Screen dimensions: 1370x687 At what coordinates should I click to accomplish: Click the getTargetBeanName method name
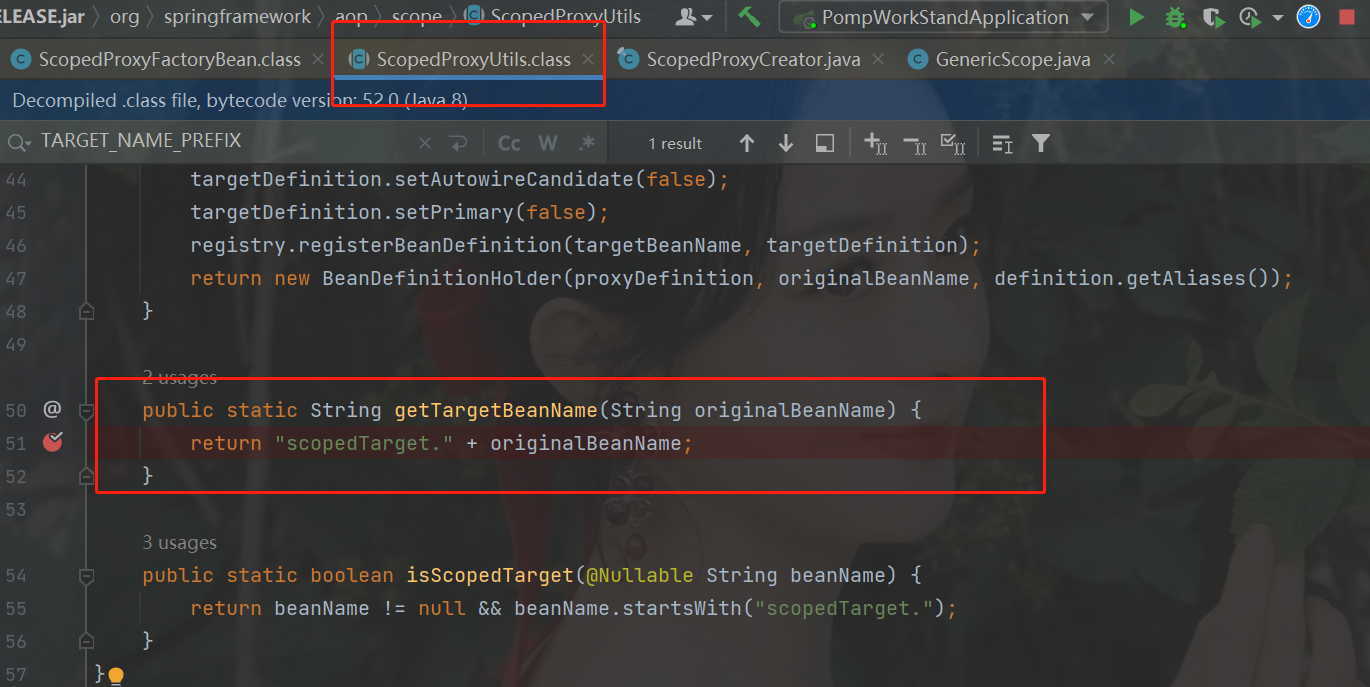pyautogui.click(x=496, y=410)
